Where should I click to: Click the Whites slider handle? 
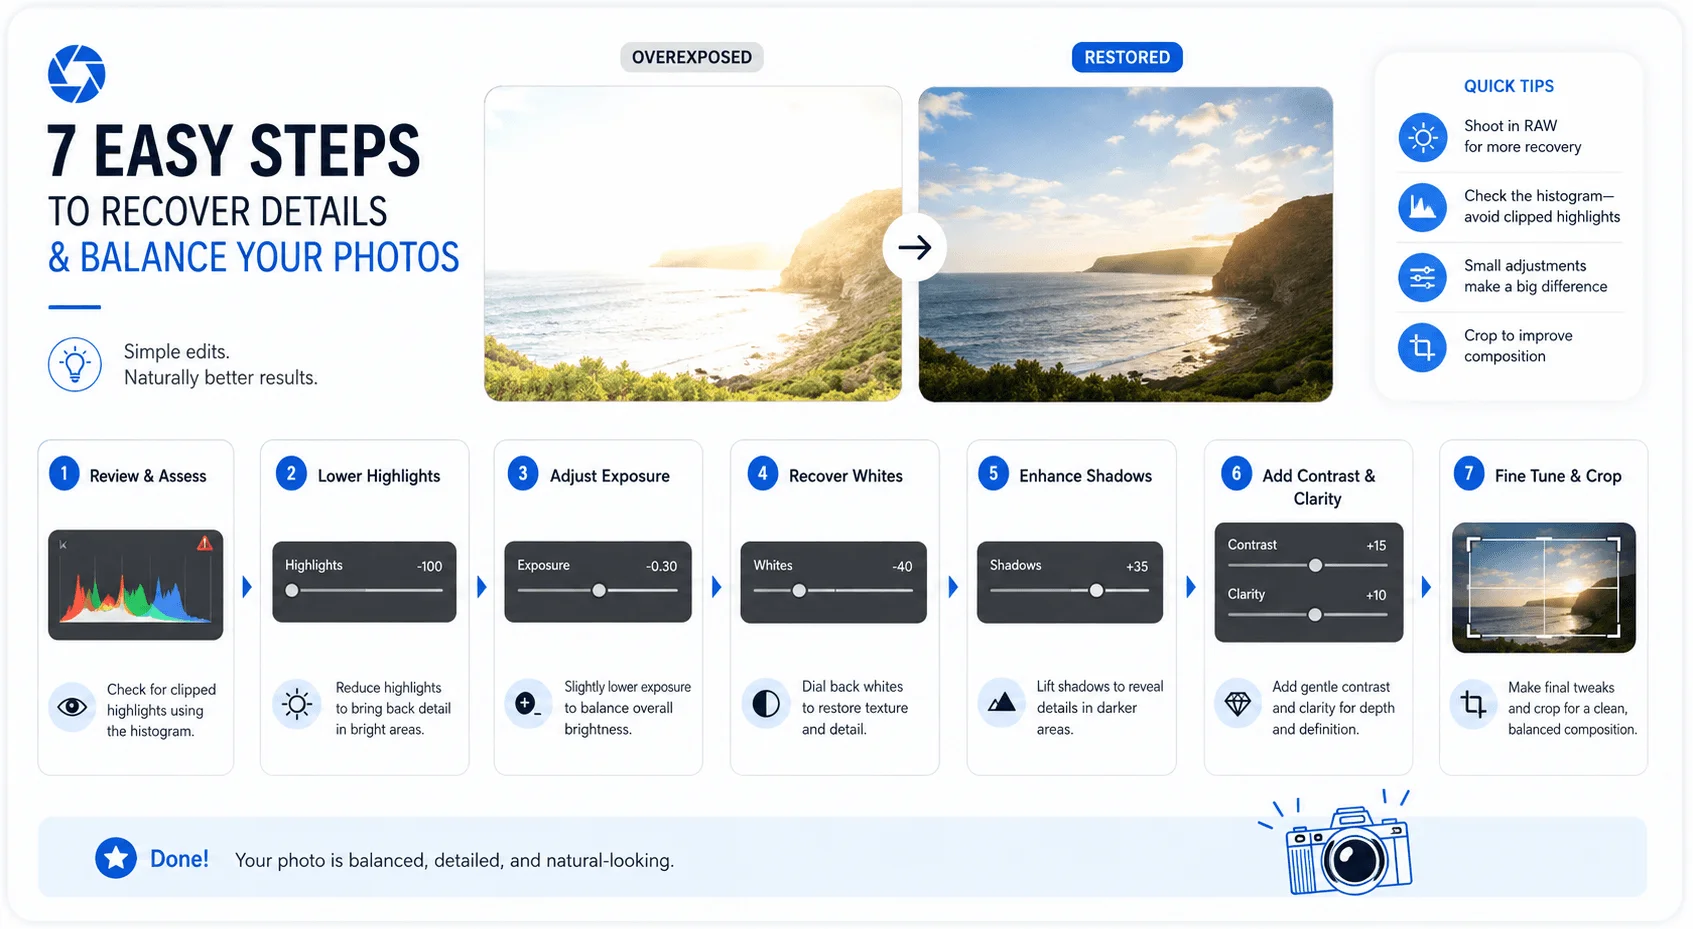799,590
